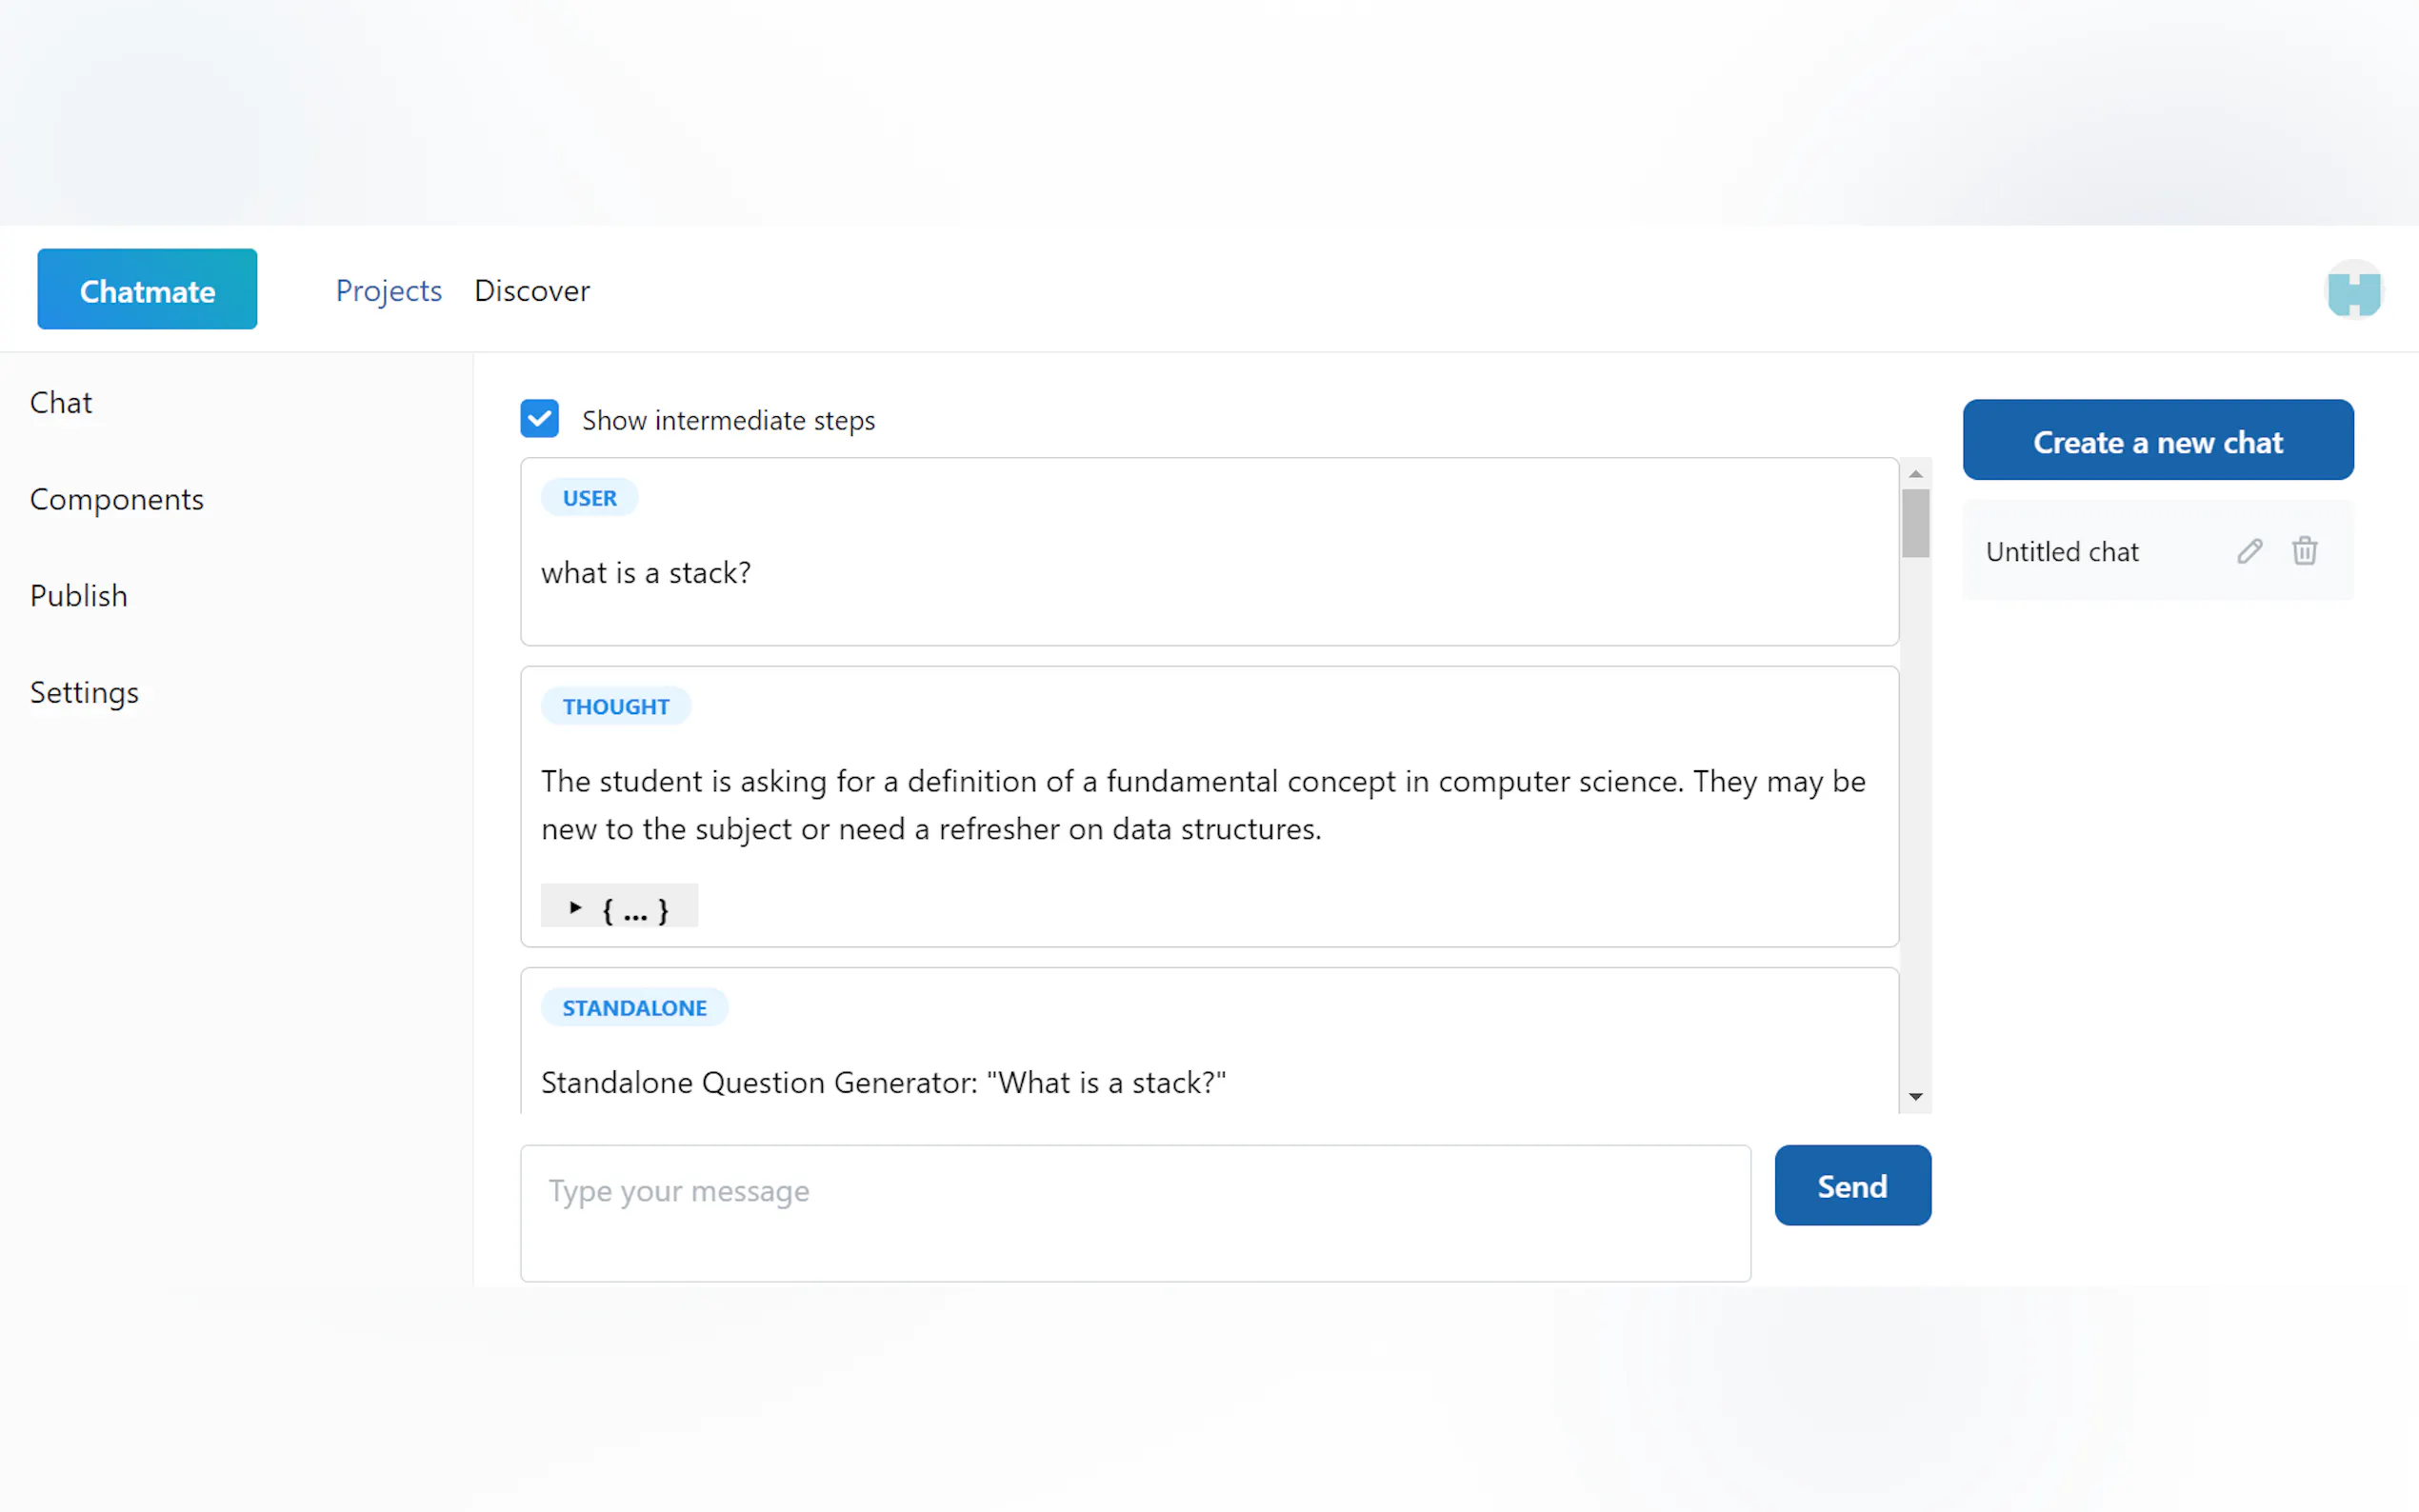Click the pencil icon to rename Untitled chat

pyautogui.click(x=2249, y=551)
